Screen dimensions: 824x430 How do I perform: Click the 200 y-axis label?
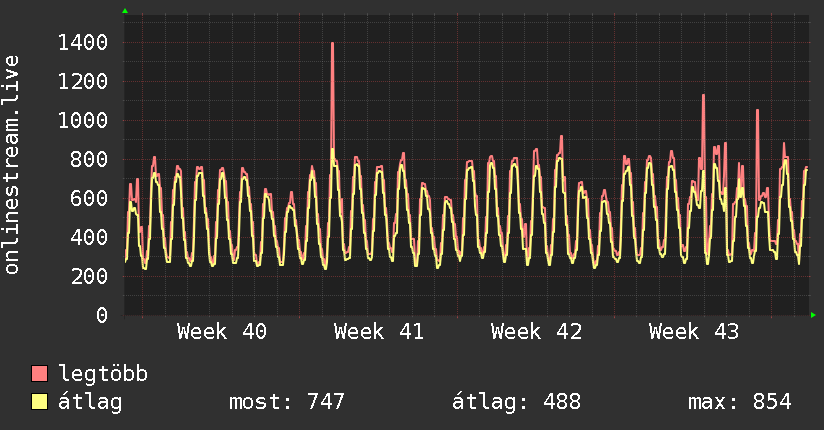[x=89, y=276]
